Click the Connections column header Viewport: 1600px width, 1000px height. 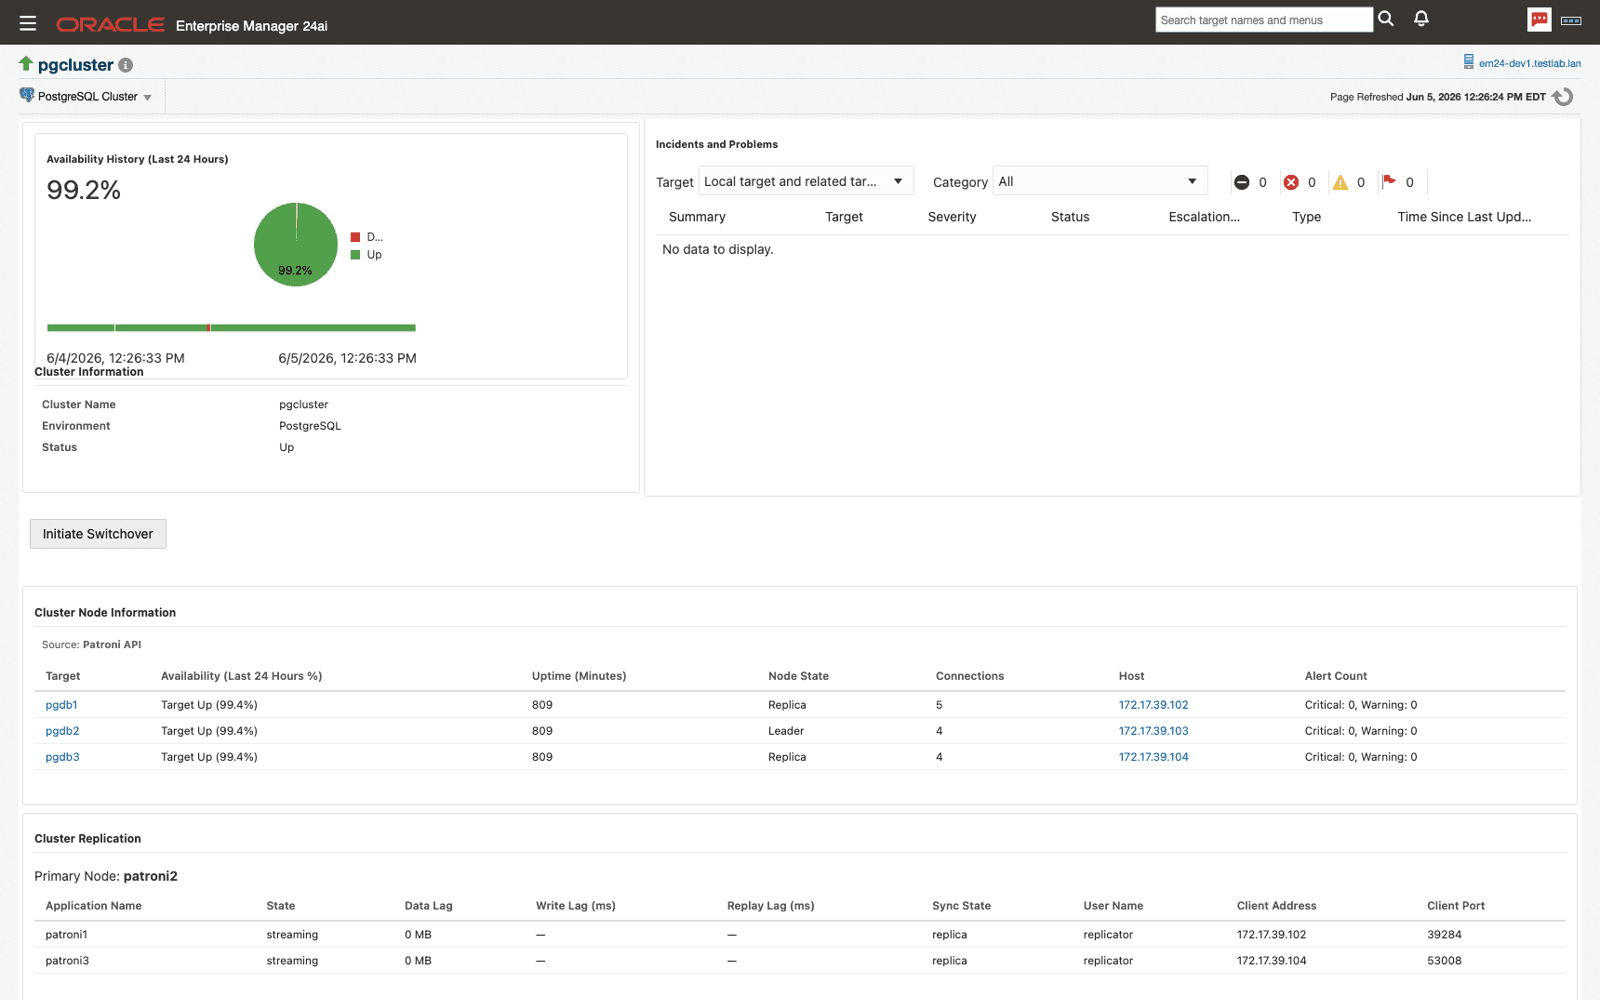click(x=969, y=676)
